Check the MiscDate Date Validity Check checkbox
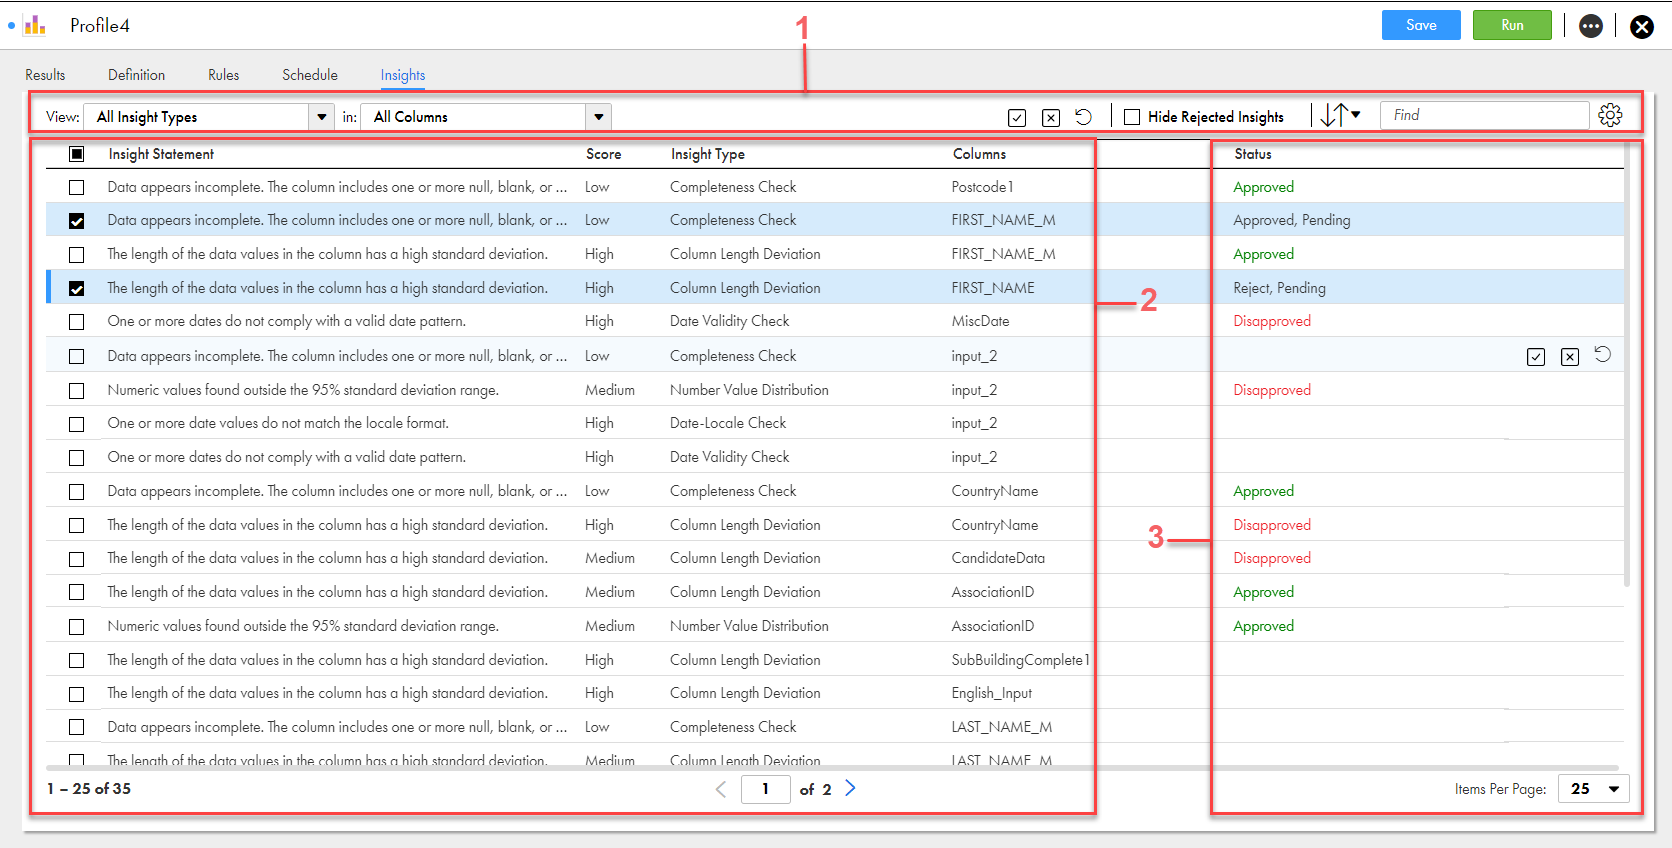The height and width of the screenshot is (848, 1672). [77, 322]
